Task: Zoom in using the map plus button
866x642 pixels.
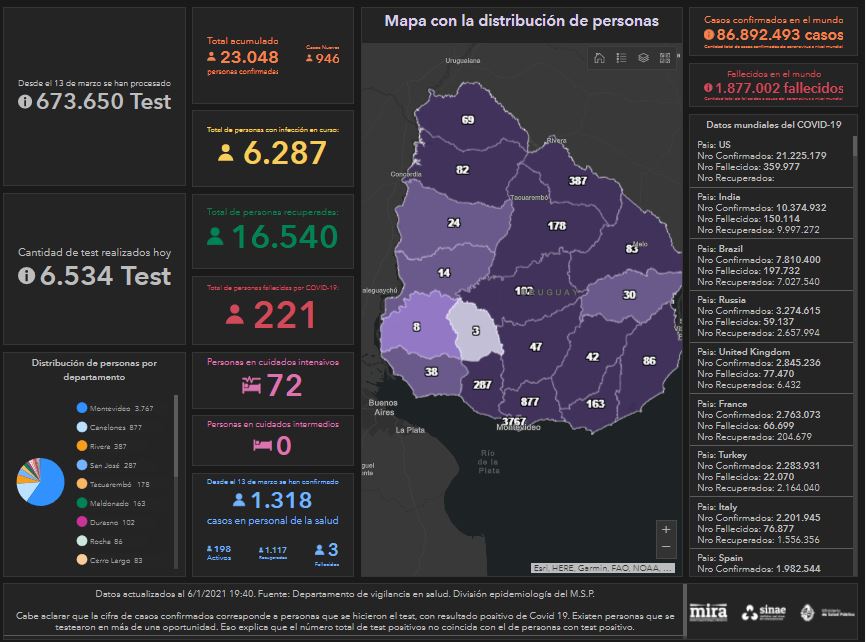Action: point(666,529)
